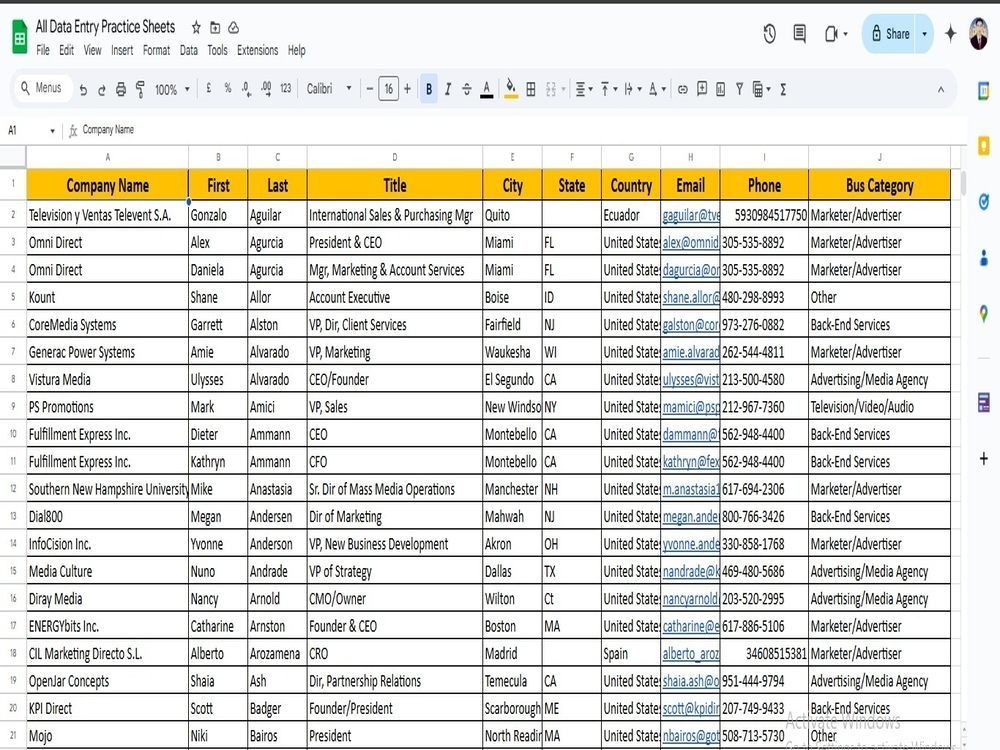This screenshot has height=750, width=1000.
Task: Click the undo arrow icon
Action: click(x=84, y=89)
